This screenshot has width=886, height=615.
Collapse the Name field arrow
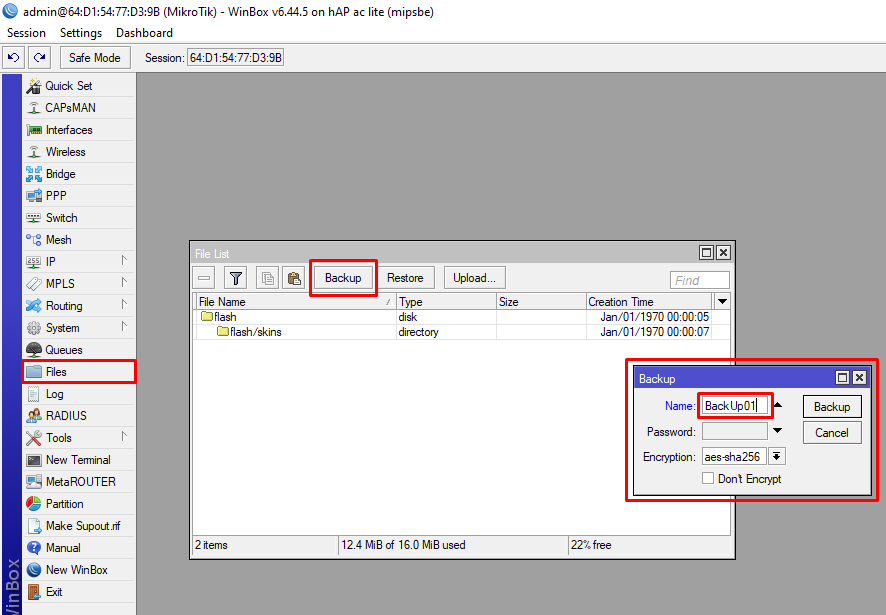coord(778,406)
